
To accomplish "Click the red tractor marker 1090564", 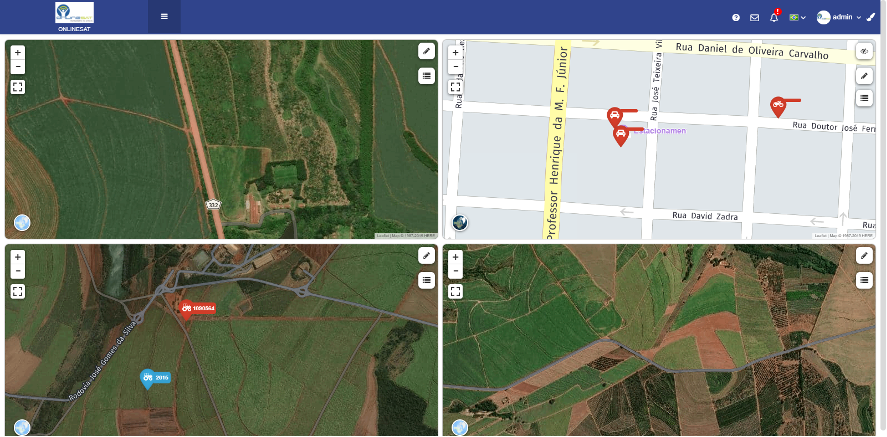I will pos(196,308).
